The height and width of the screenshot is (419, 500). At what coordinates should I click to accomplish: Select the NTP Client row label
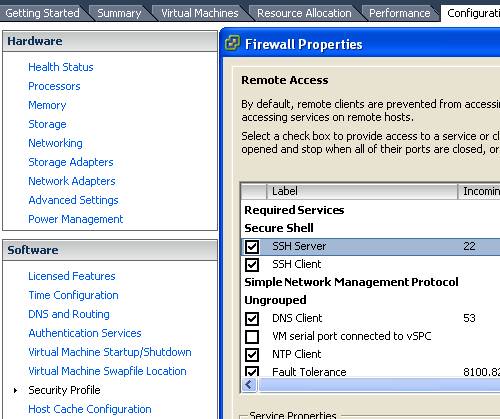tap(297, 354)
